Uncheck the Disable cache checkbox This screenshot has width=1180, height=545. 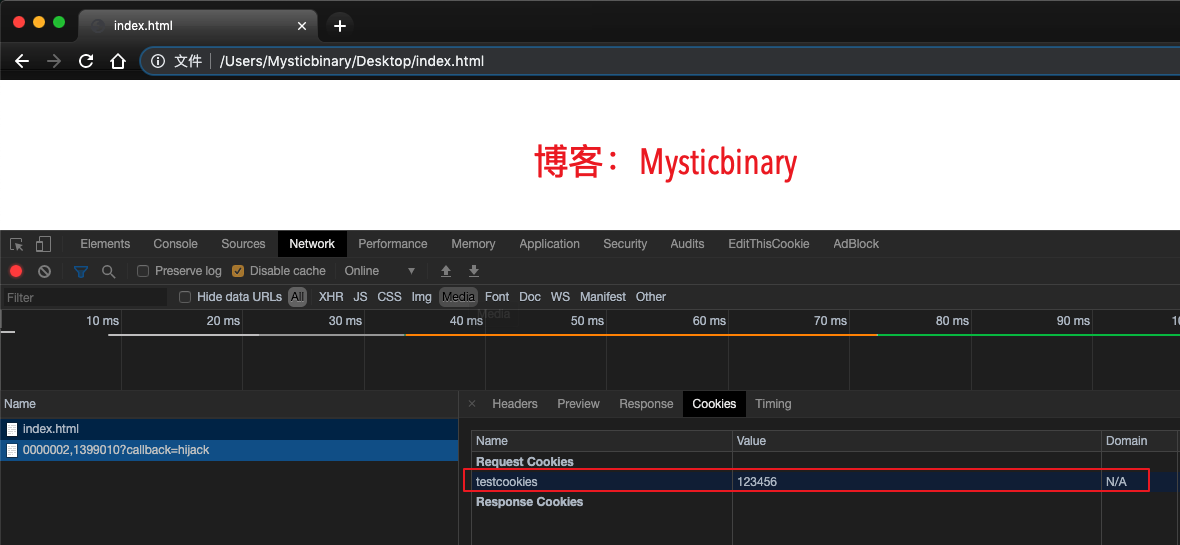pos(238,271)
